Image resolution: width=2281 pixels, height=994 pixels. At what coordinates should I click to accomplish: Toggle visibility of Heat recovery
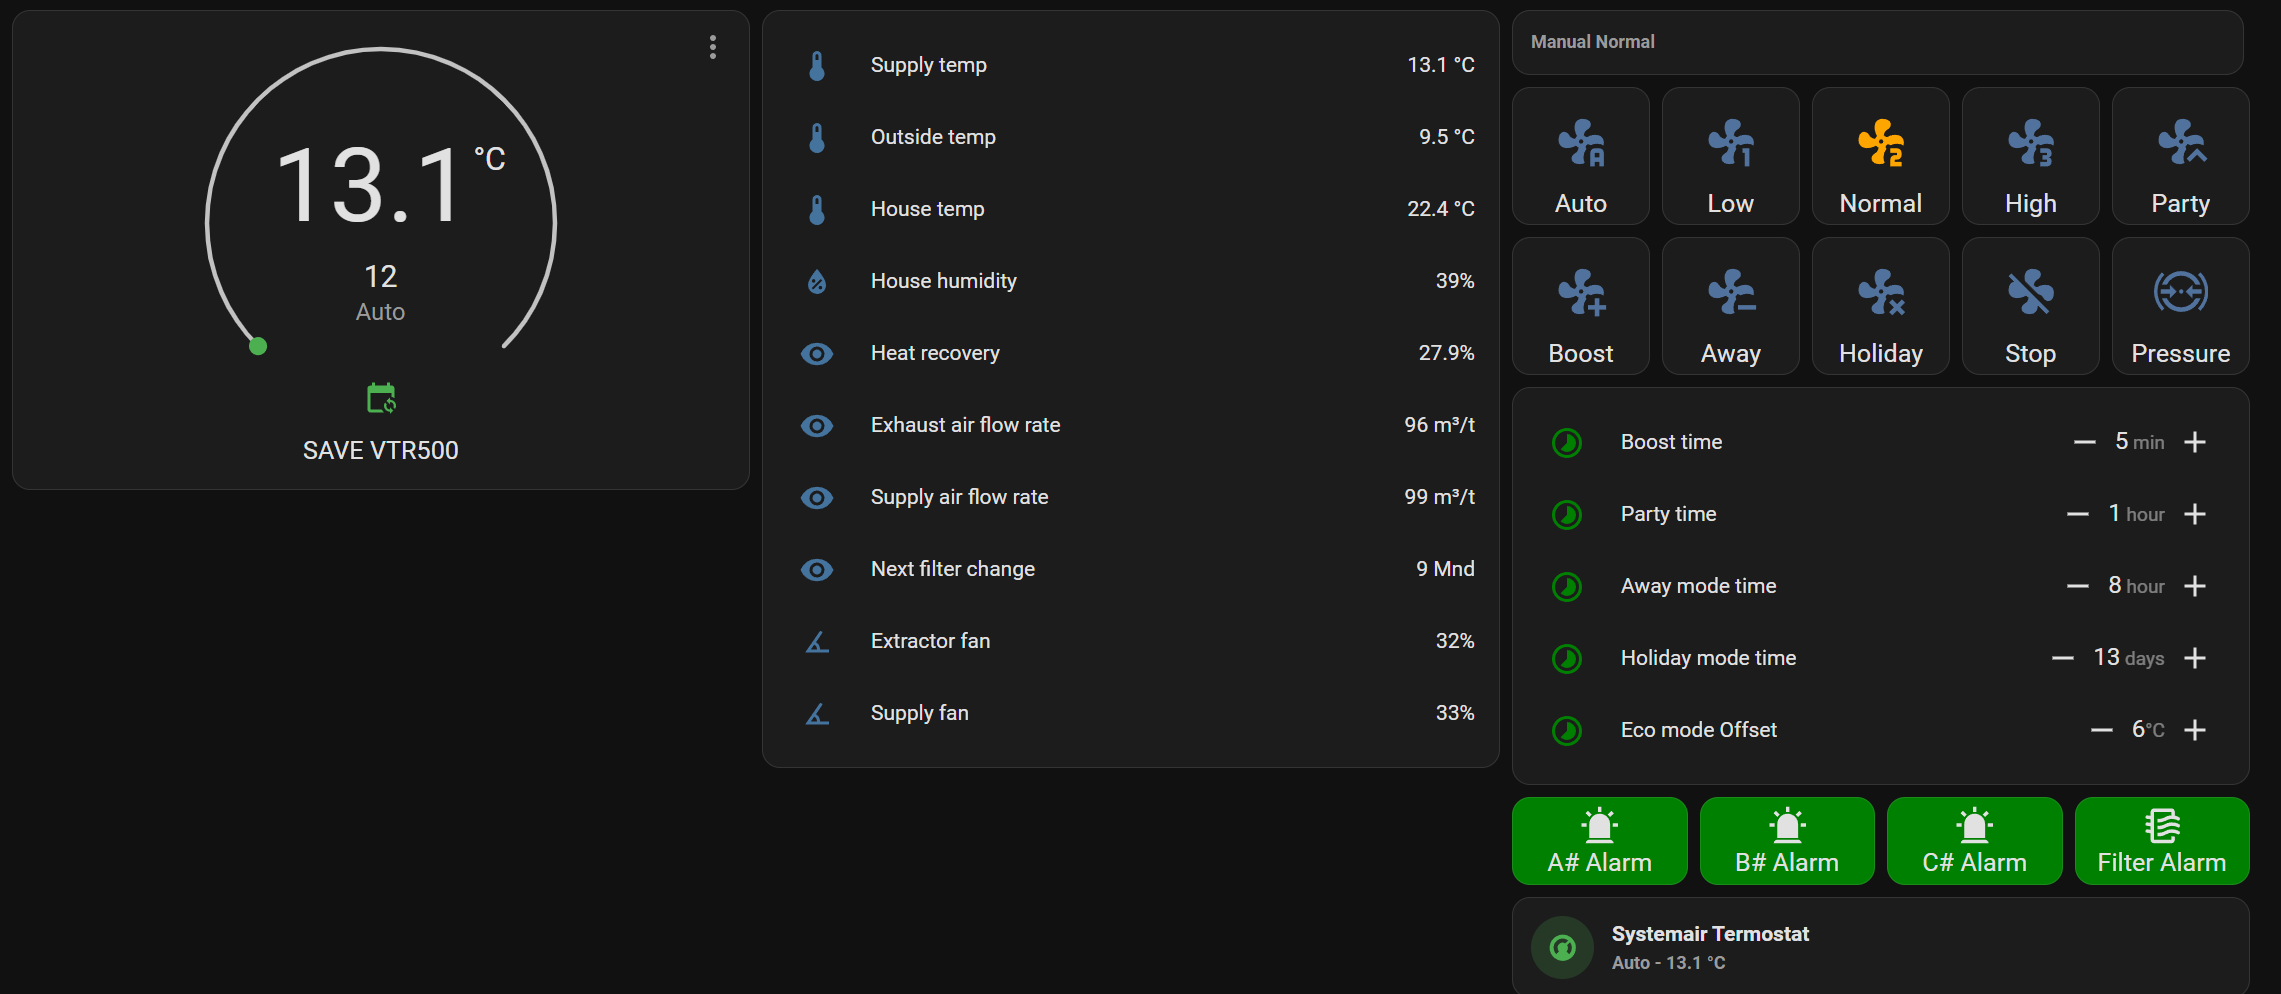(x=817, y=353)
